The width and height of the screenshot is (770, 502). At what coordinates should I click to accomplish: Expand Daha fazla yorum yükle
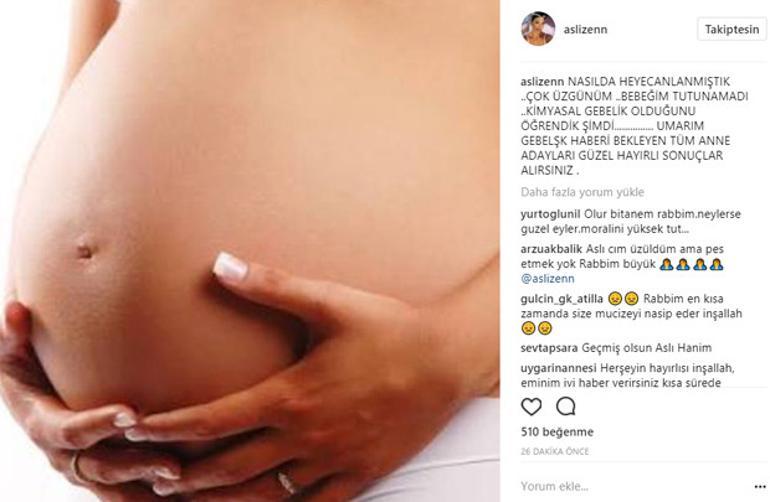click(x=582, y=192)
